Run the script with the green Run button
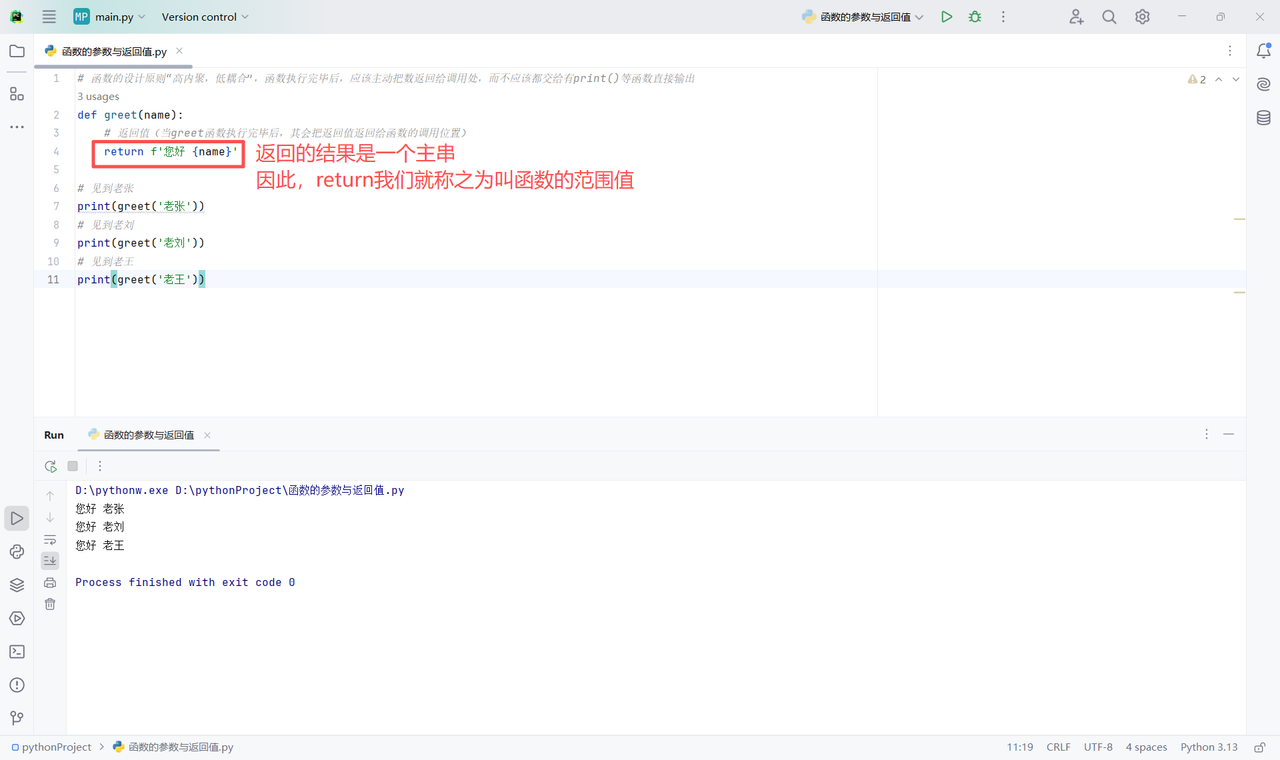The width and height of the screenshot is (1280, 760). point(946,16)
